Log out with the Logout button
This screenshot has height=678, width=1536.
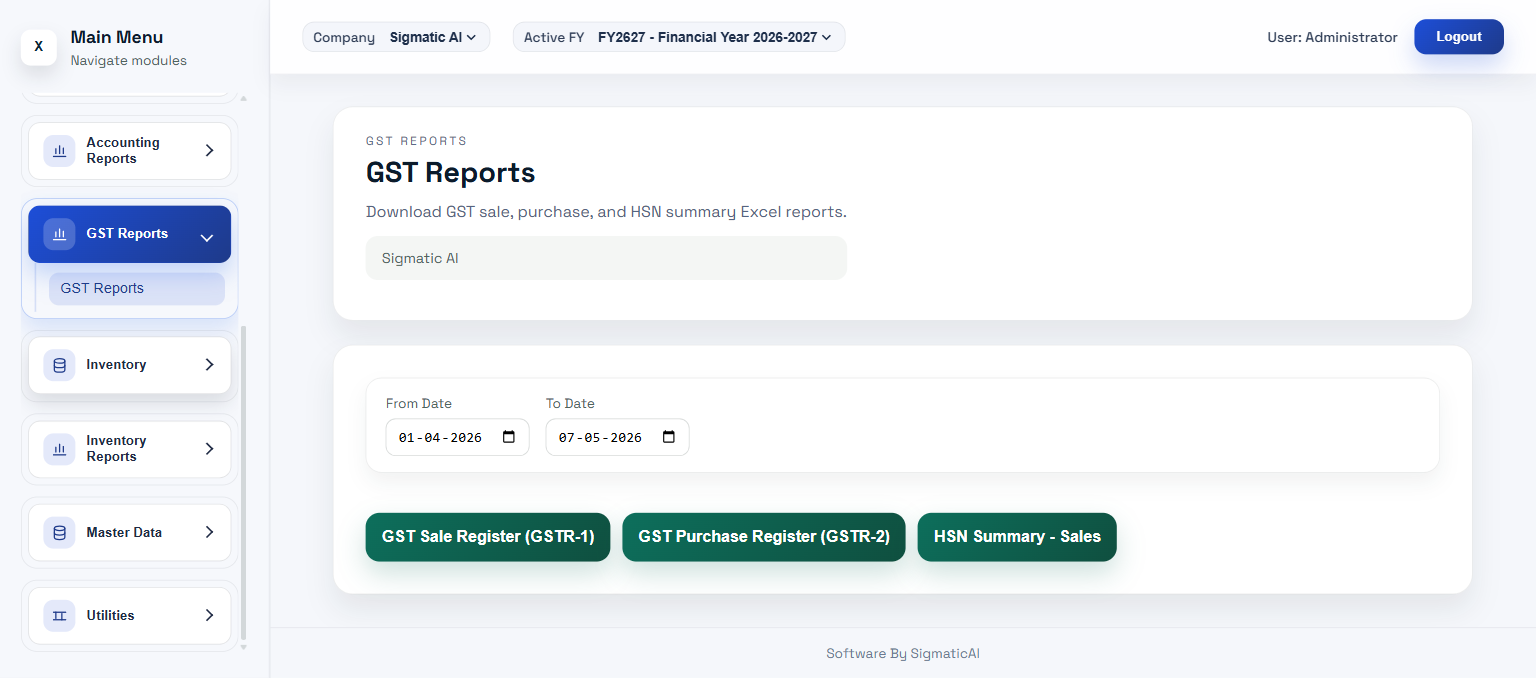point(1459,37)
